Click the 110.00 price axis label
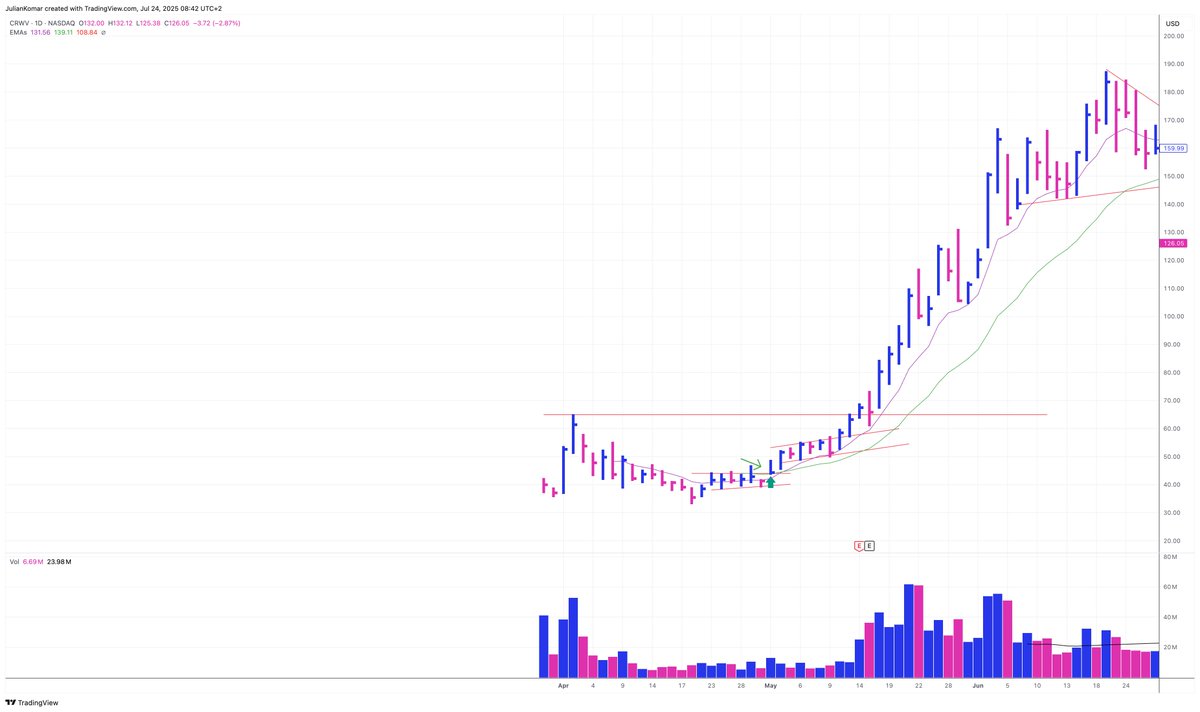 1174,288
